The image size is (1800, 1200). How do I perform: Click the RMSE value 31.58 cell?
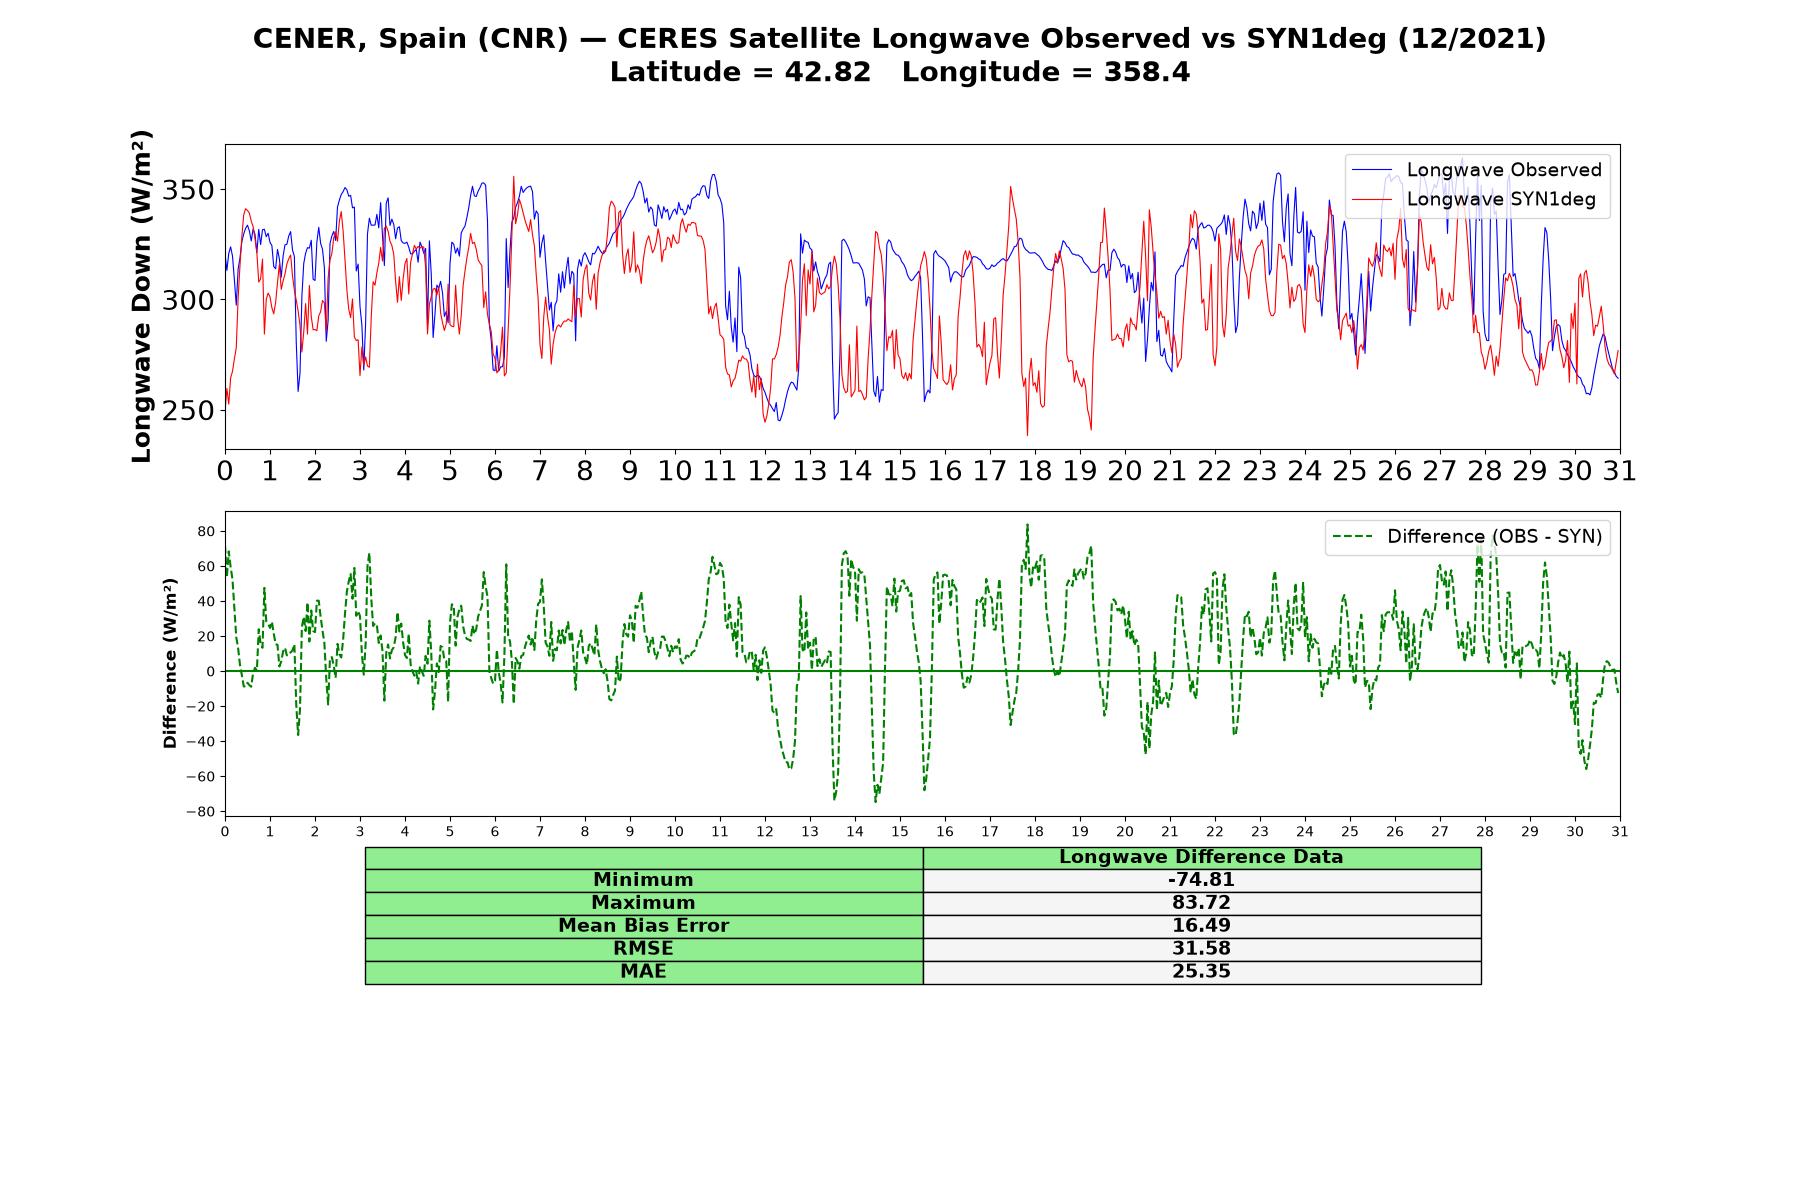pos(1201,949)
